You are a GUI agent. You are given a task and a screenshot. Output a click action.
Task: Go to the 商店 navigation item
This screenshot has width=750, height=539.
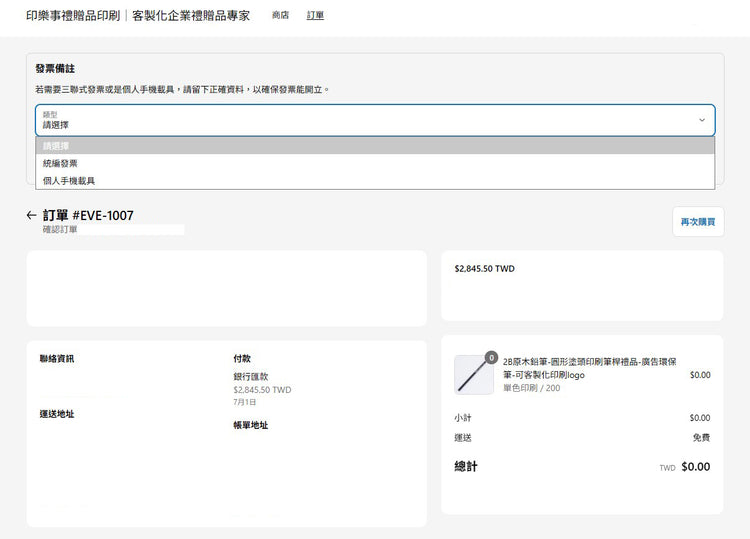pyautogui.click(x=280, y=16)
